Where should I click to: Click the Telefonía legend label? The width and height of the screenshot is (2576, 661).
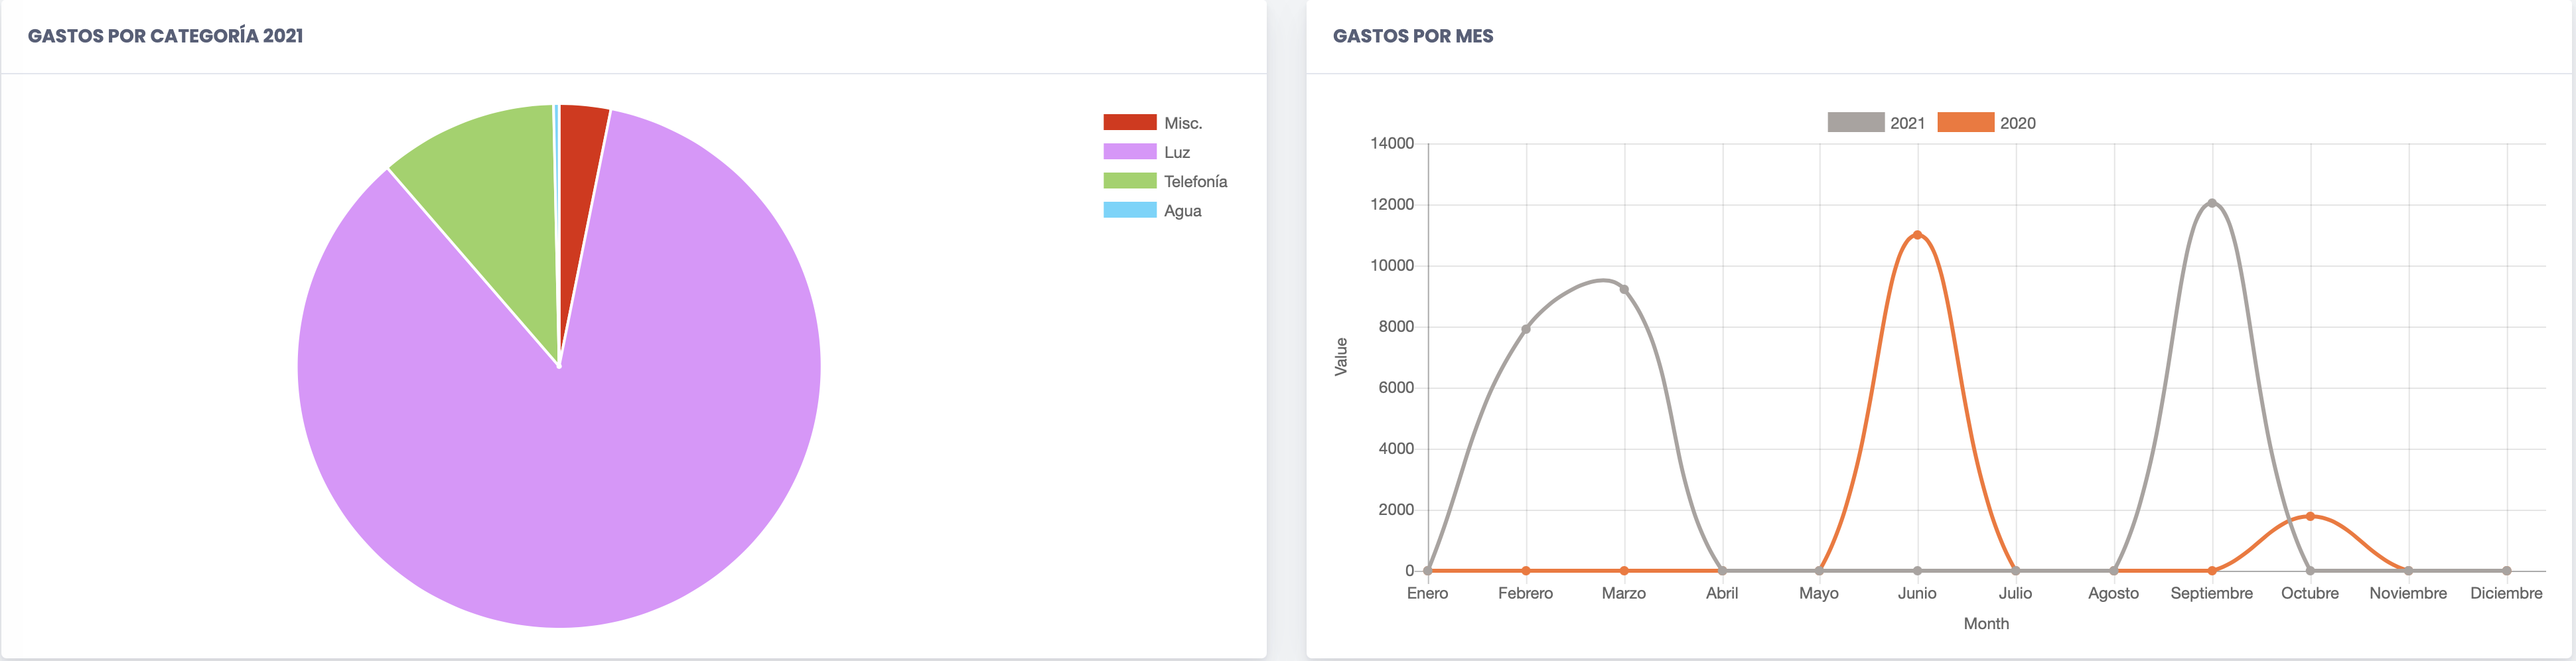click(1195, 181)
